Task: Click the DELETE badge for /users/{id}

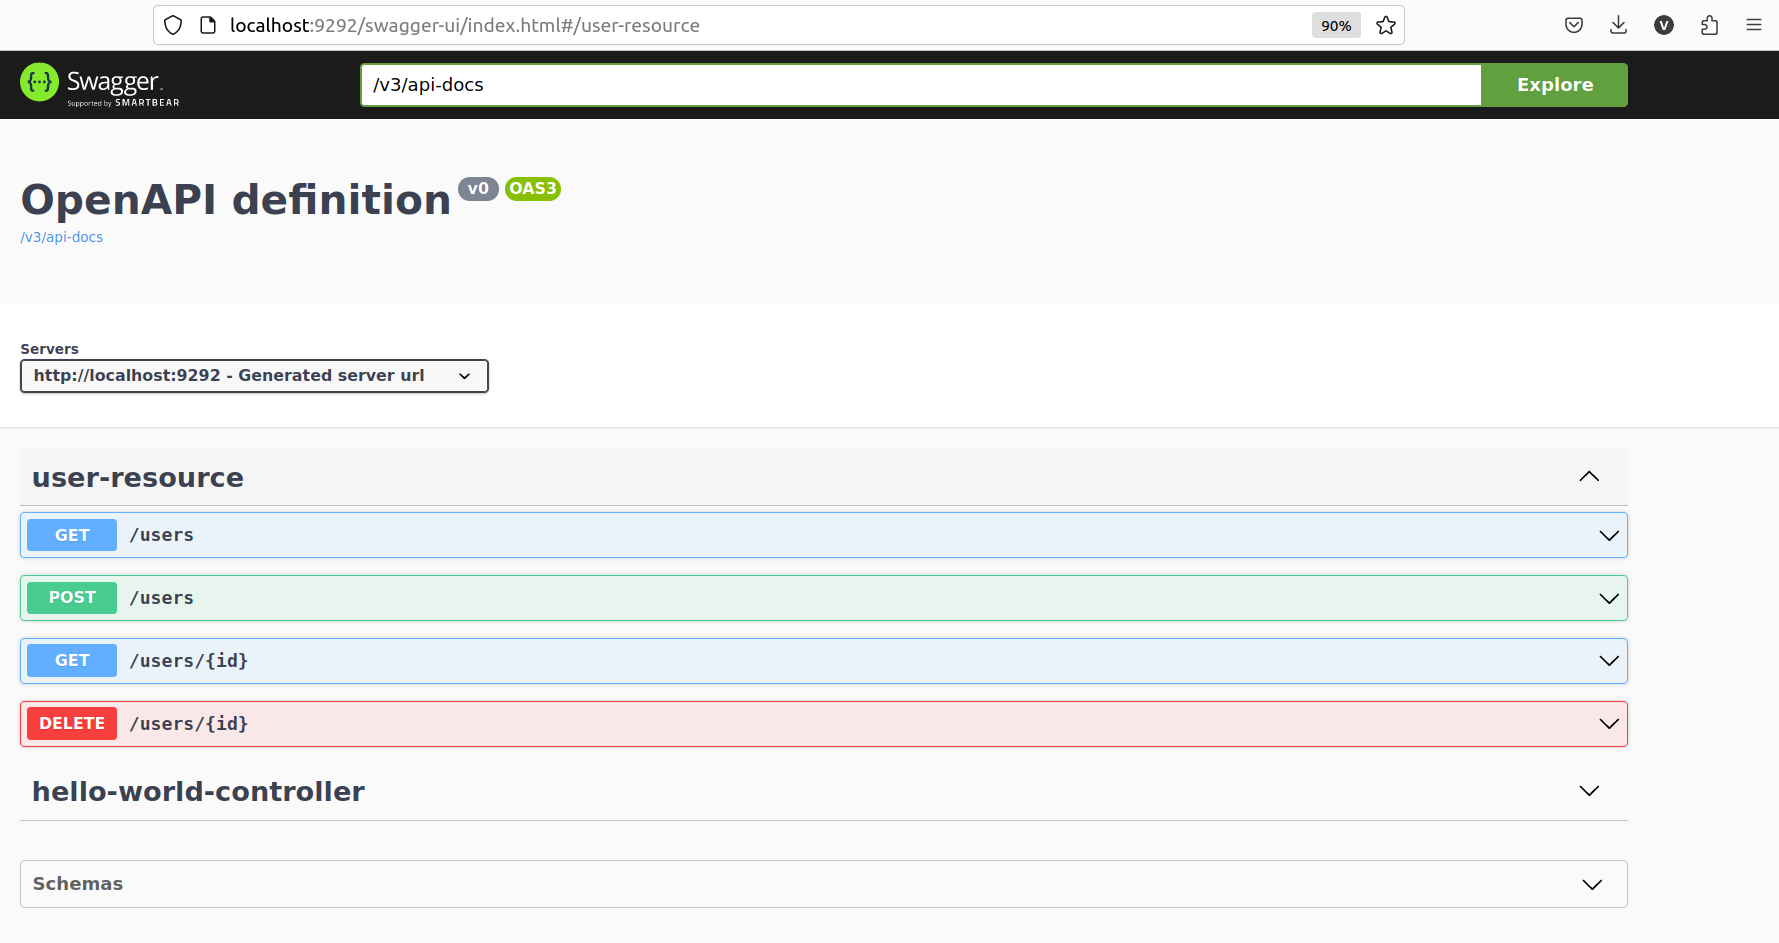Action: 72,724
